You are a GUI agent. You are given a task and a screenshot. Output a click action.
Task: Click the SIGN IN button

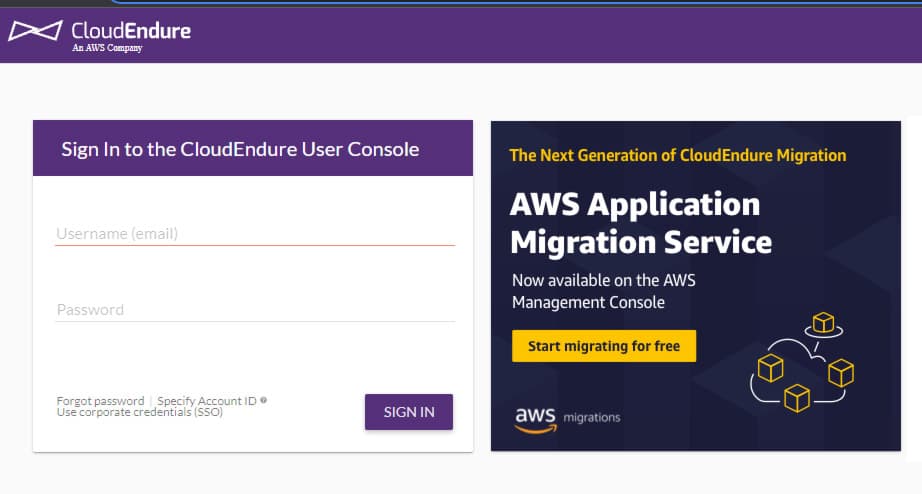click(409, 412)
